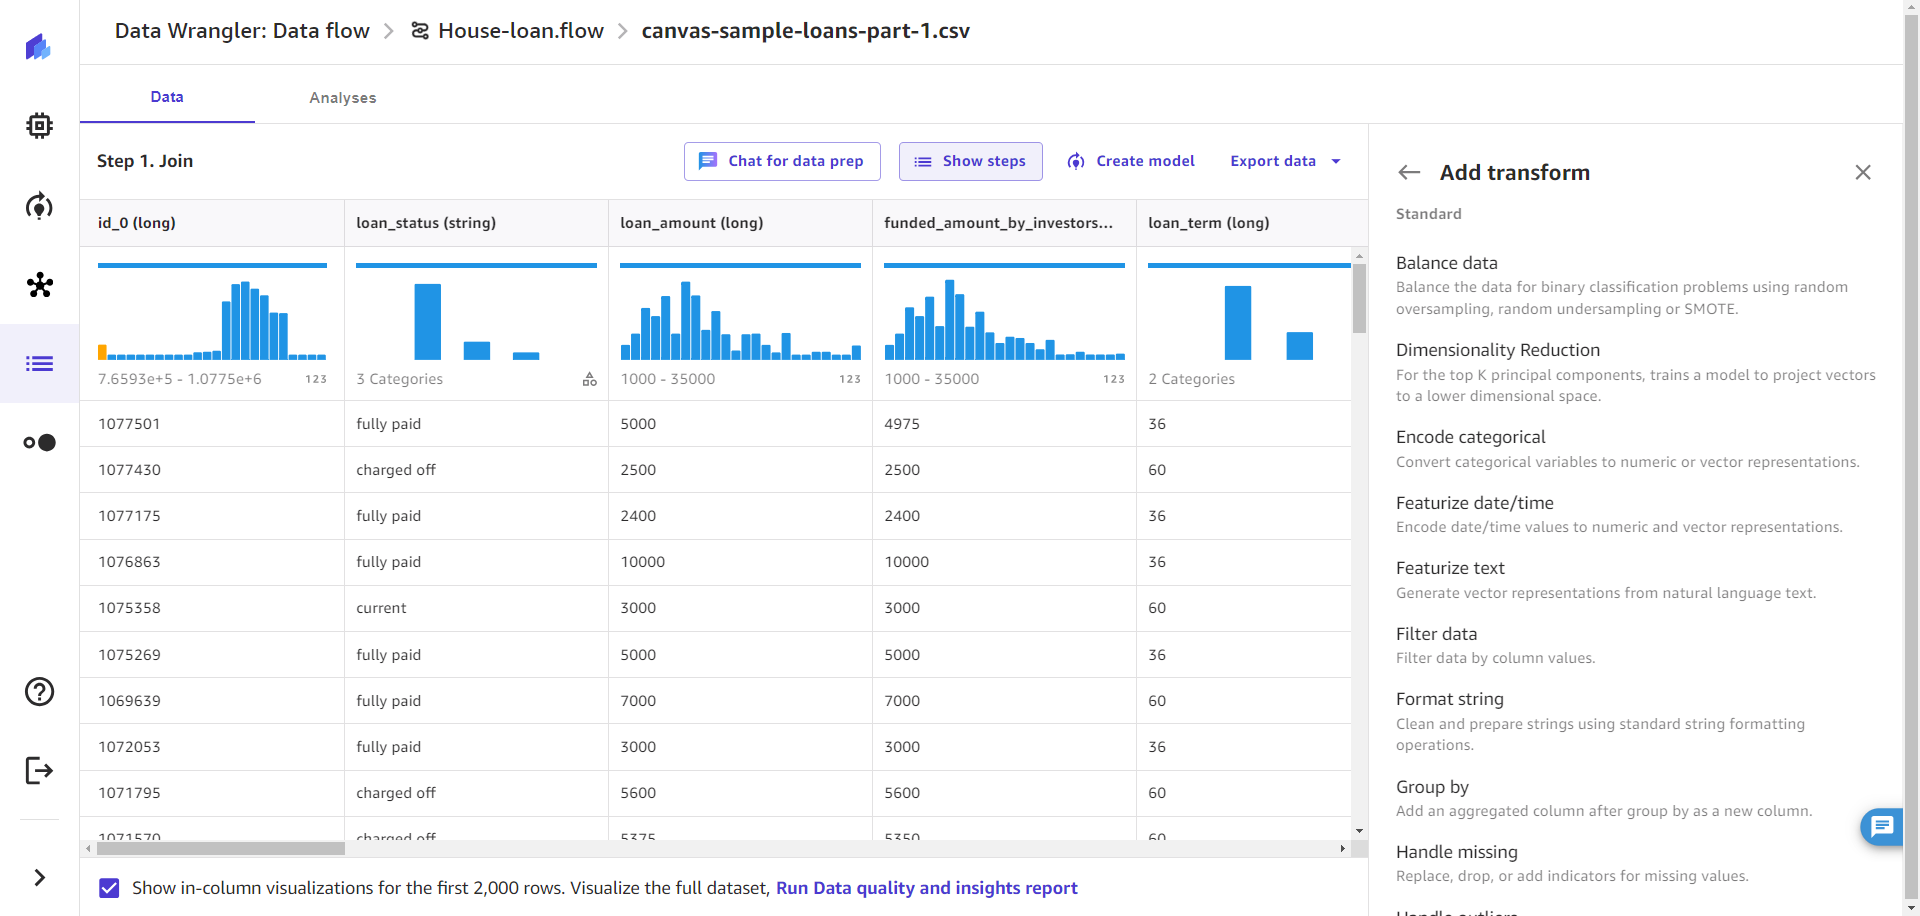This screenshot has width=1920, height=916.
Task: Uncheck the in-column visualizations checkbox
Action: [x=109, y=888]
